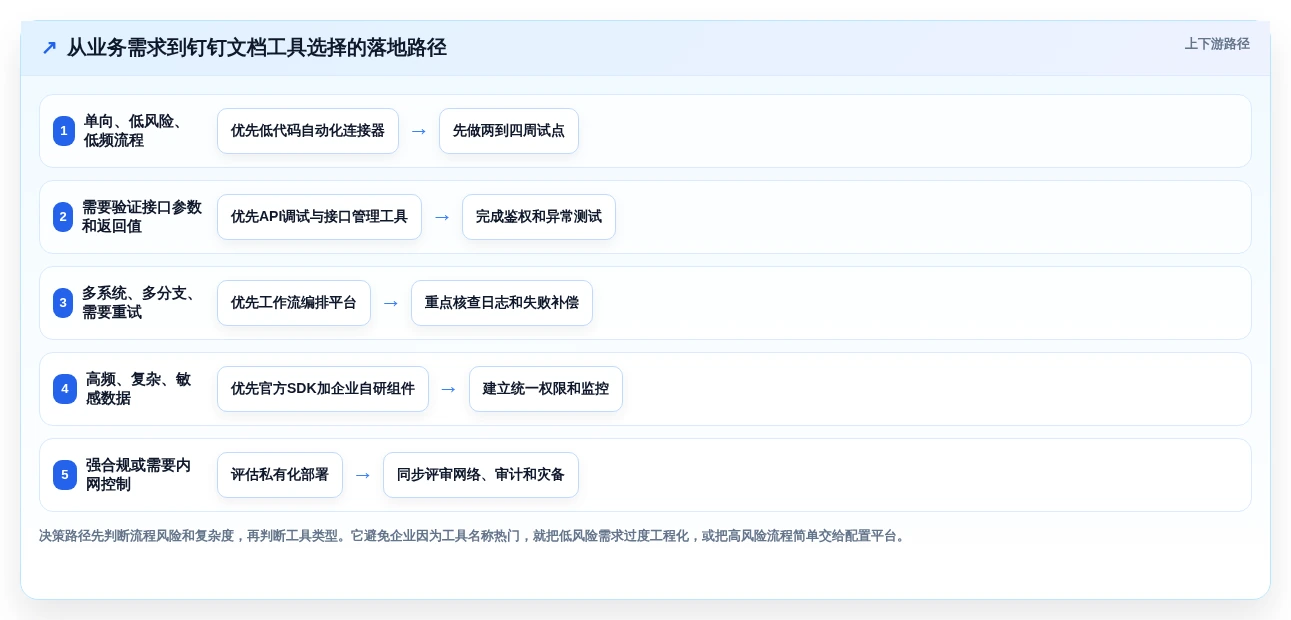This screenshot has width=1291, height=620.
Task: Select 单向、低风险、低频流程 label
Action: [135, 131]
